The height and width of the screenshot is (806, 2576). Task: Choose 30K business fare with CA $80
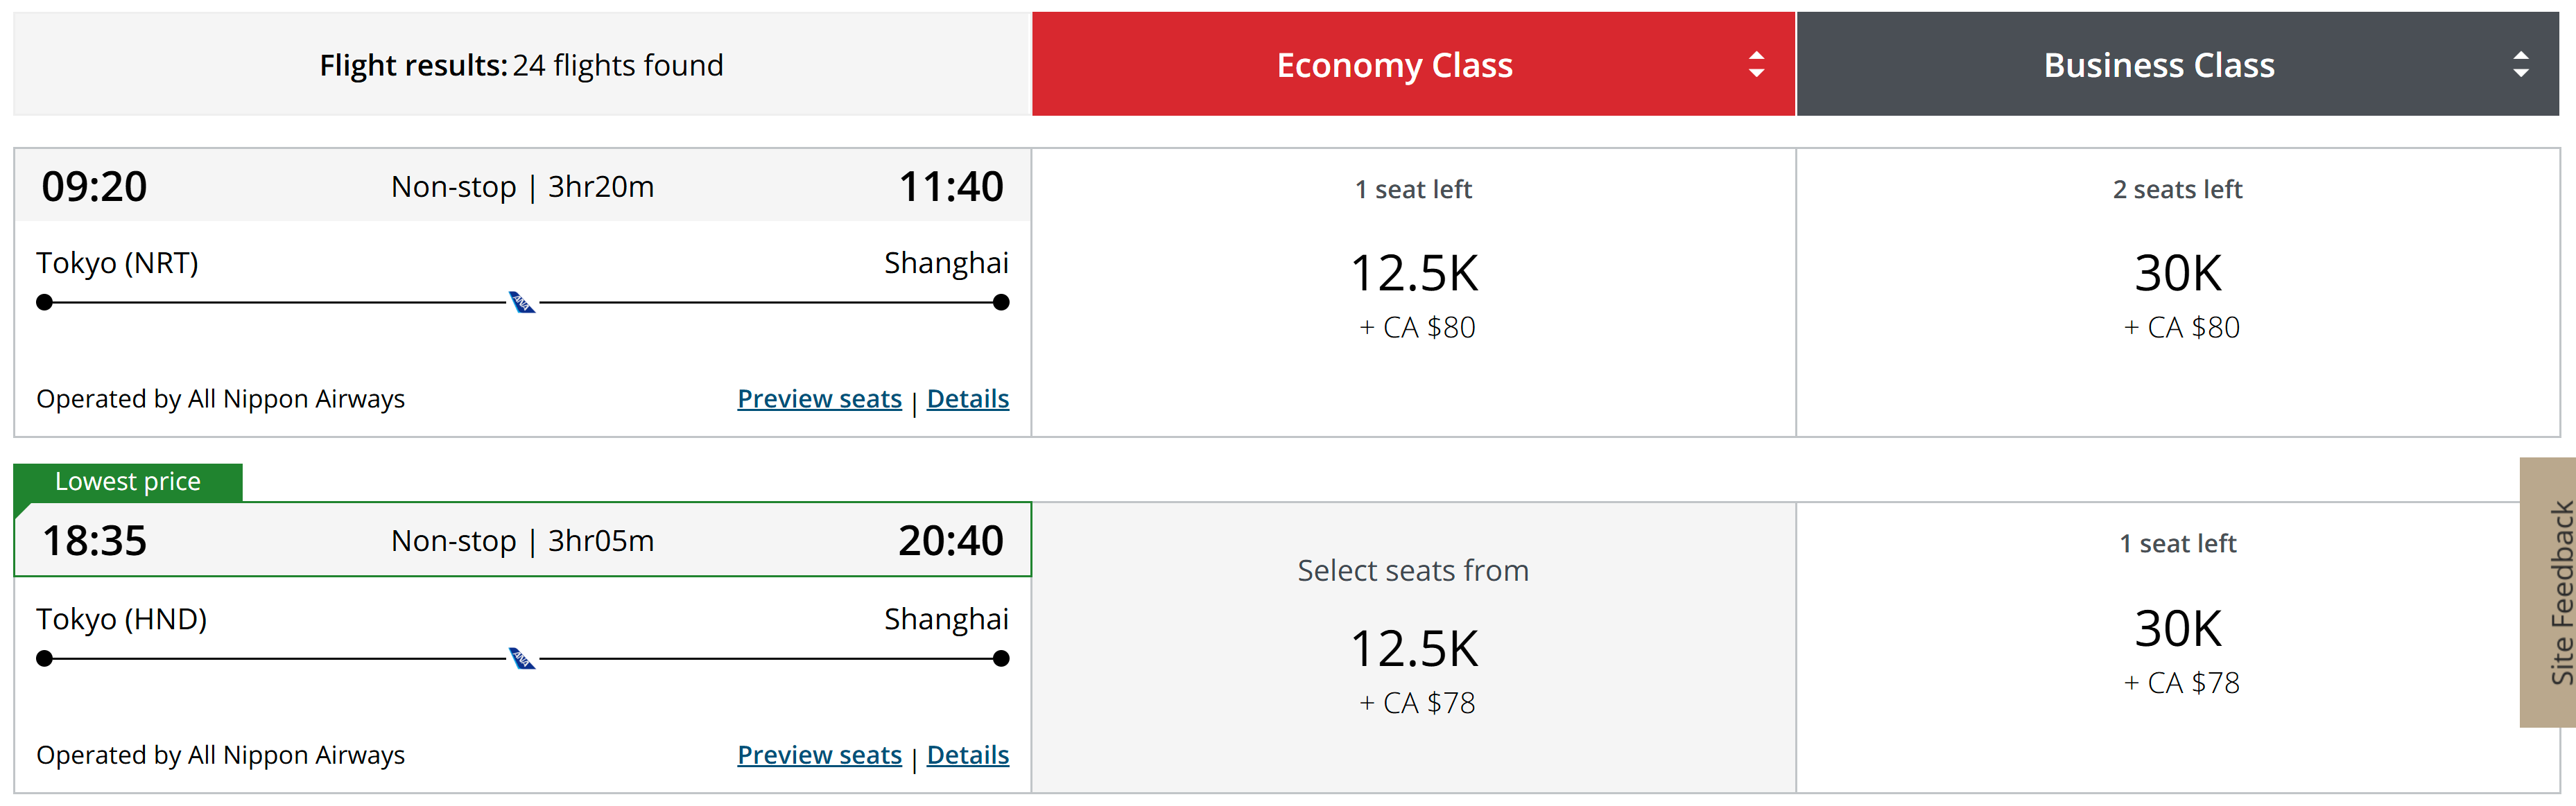[2177, 293]
